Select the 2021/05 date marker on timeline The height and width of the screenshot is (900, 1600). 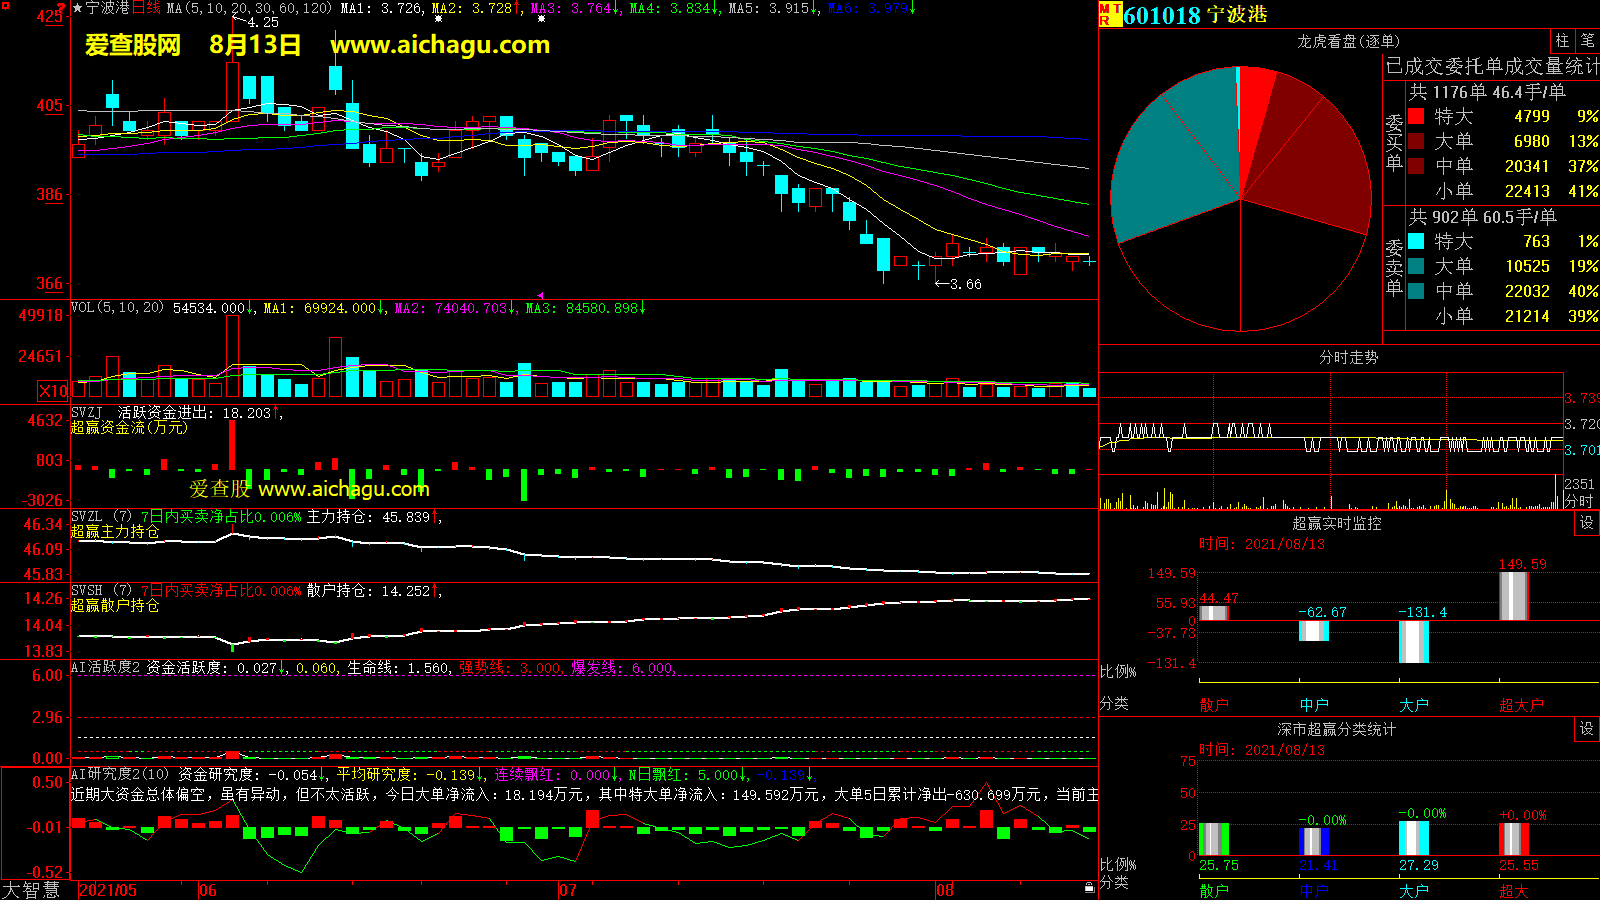108,890
